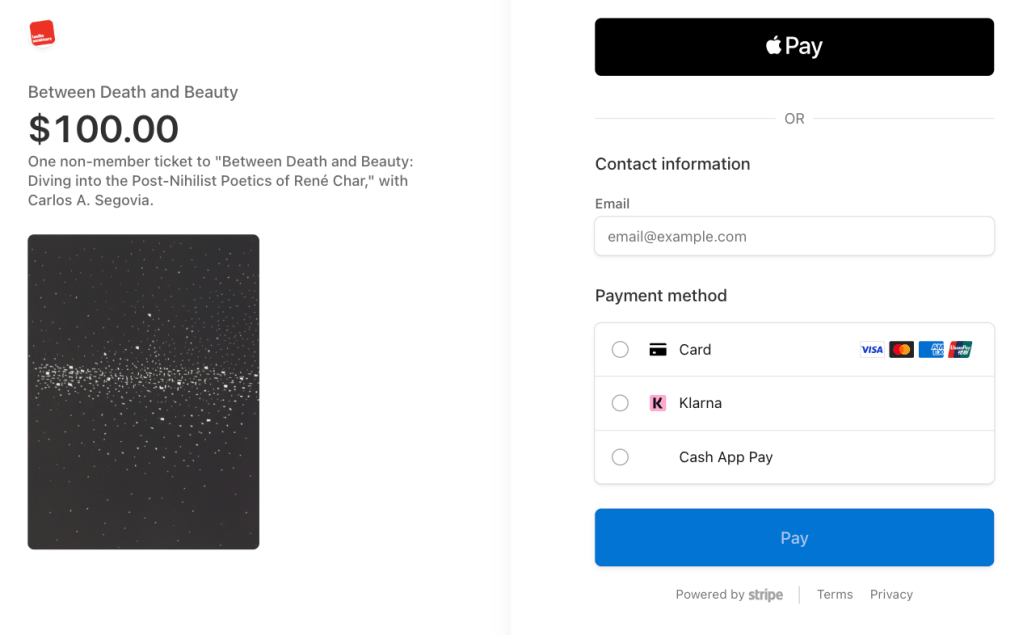1023x635 pixels.
Task: Click the black credit card icon
Action: point(657,350)
